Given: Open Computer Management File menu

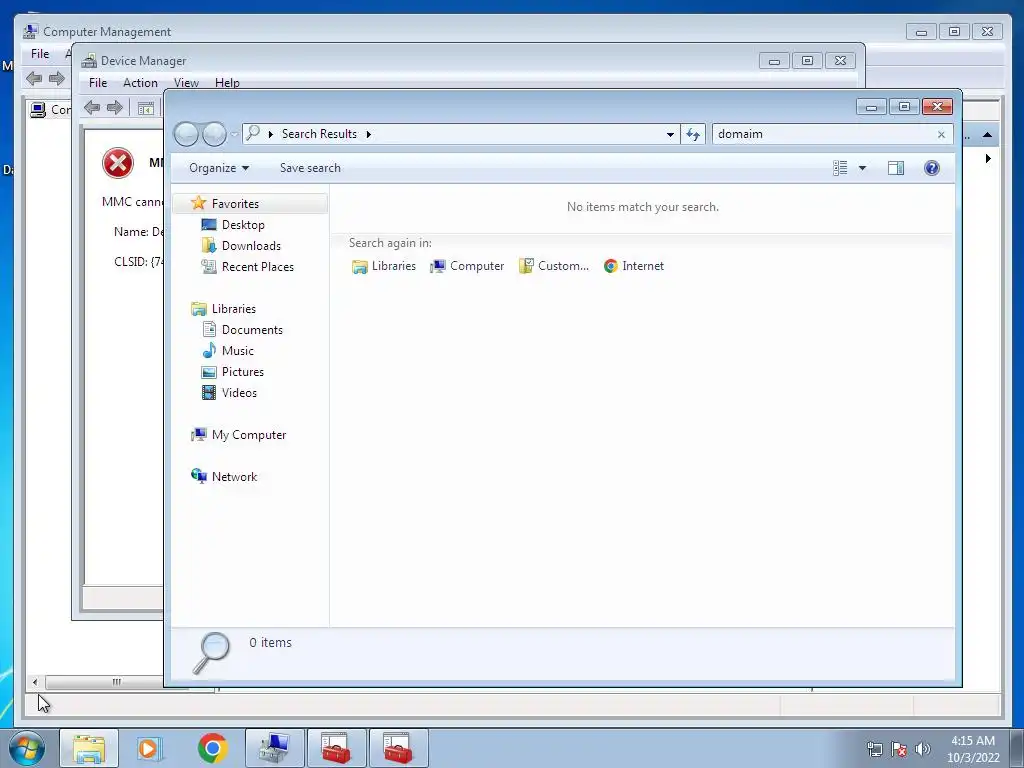Looking at the screenshot, I should [40, 54].
